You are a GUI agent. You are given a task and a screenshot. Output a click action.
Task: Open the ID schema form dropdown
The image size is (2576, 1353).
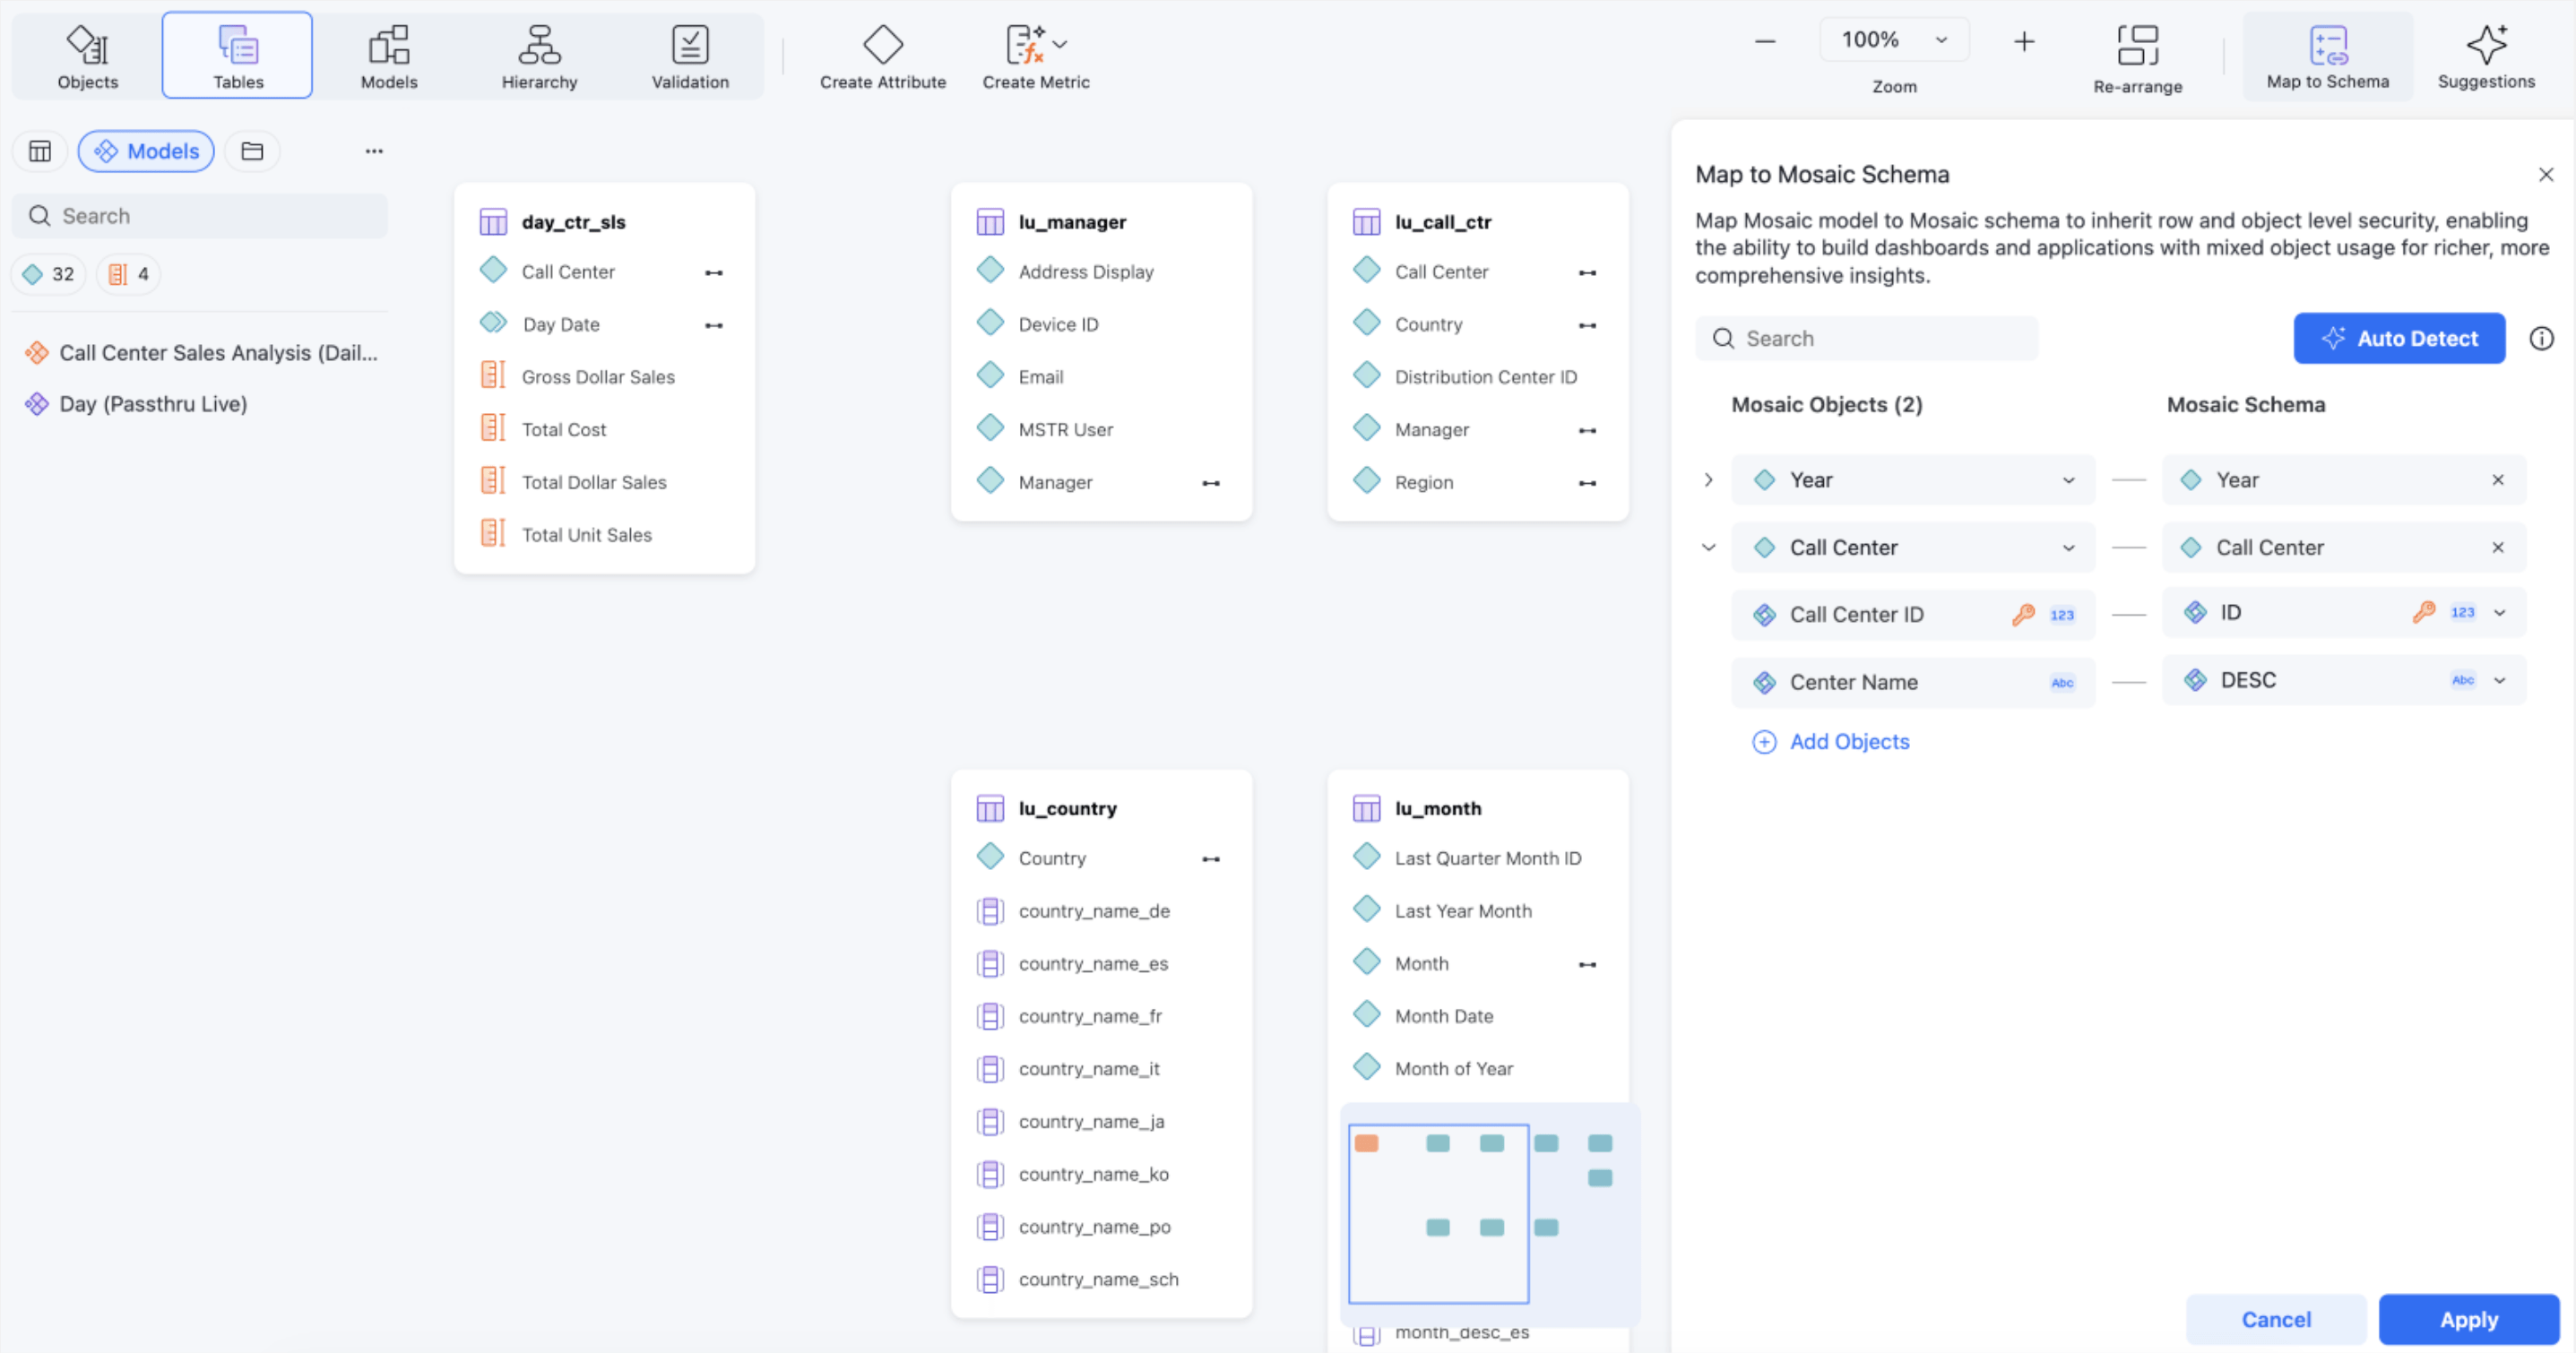point(2500,613)
